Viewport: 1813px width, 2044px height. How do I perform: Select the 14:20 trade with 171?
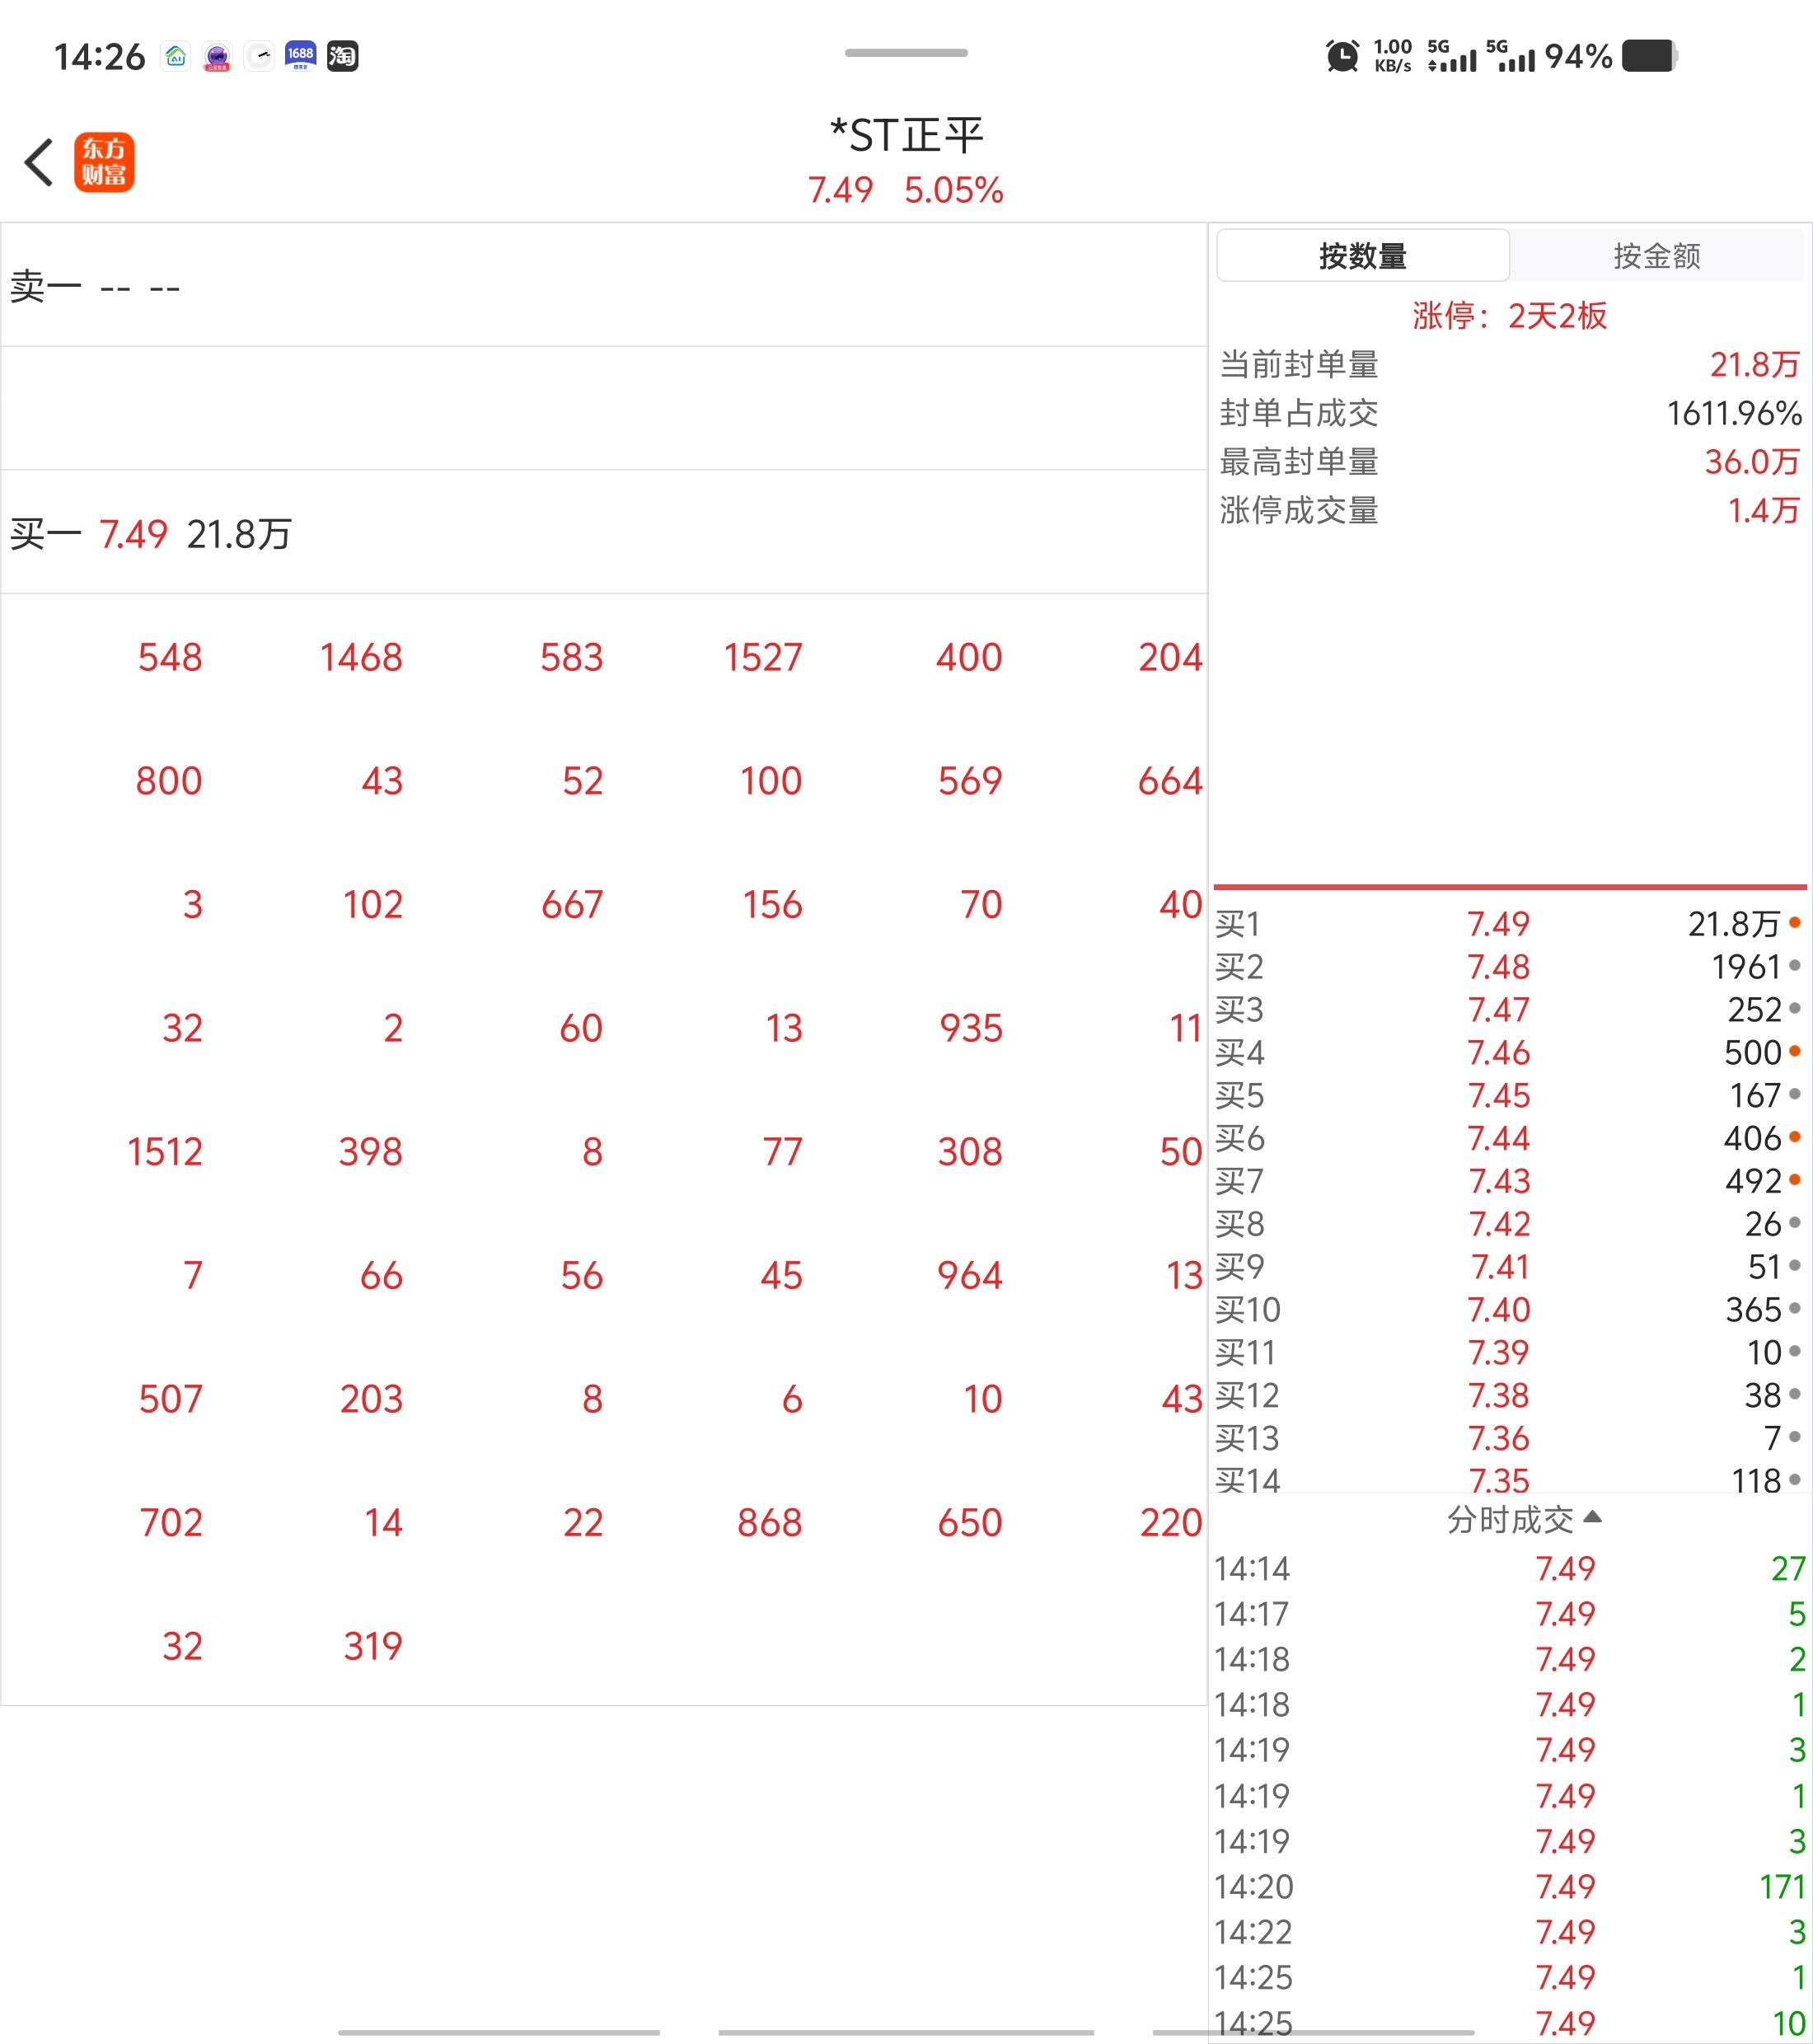1509,1887
